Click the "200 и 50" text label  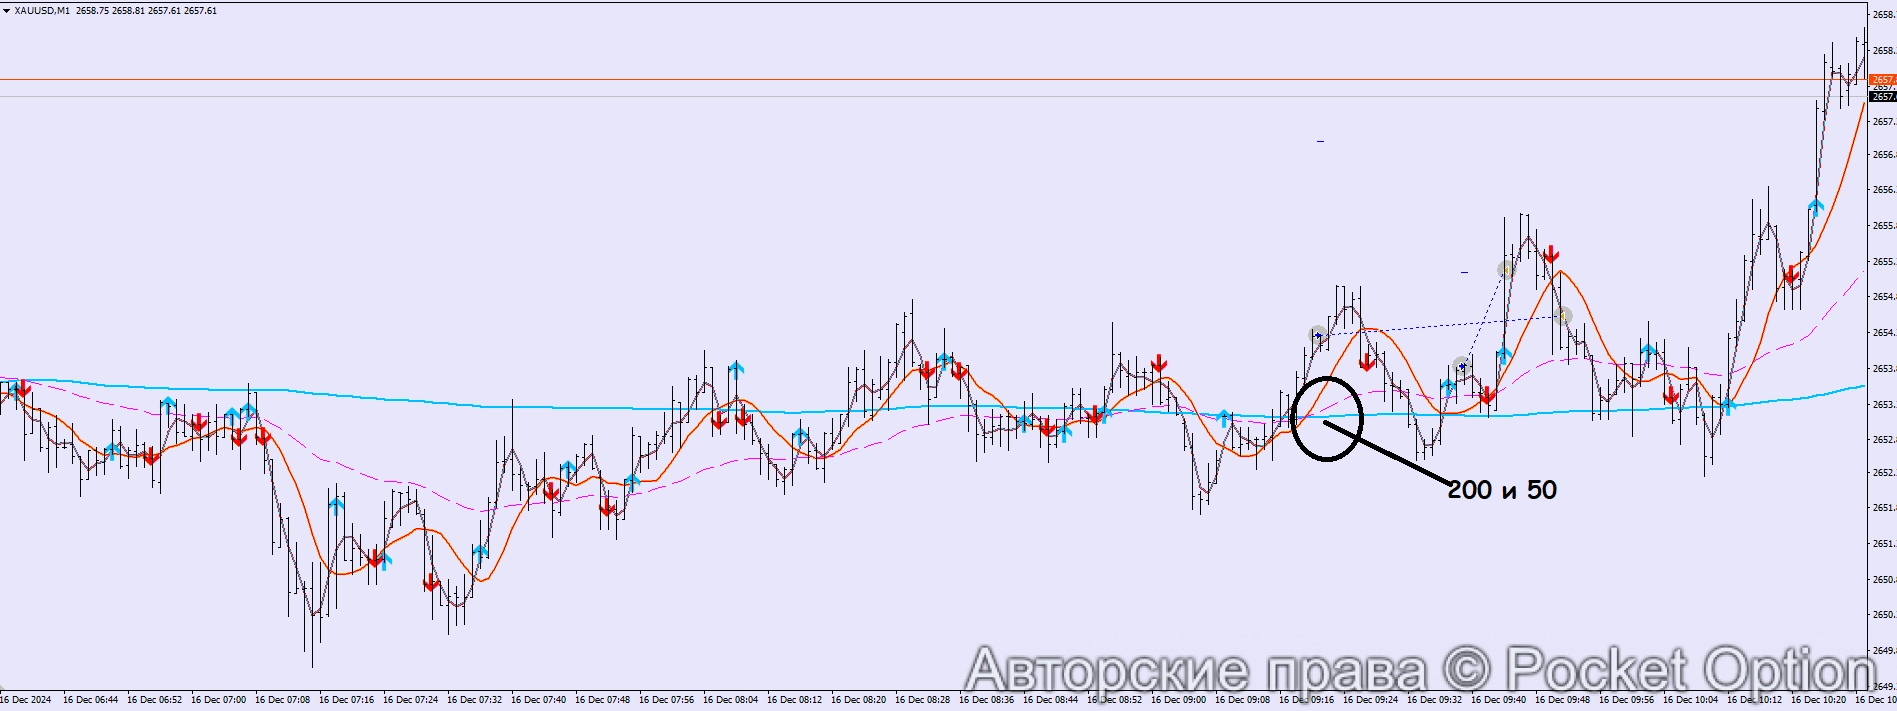tap(1501, 490)
